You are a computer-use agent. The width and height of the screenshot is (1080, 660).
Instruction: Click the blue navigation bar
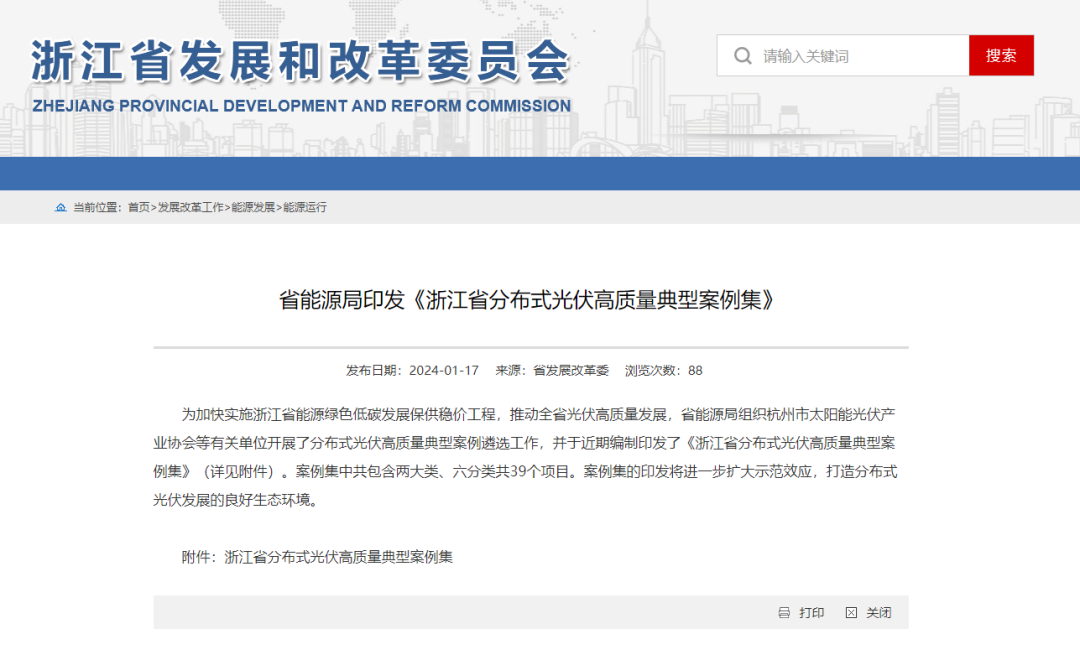(540, 173)
